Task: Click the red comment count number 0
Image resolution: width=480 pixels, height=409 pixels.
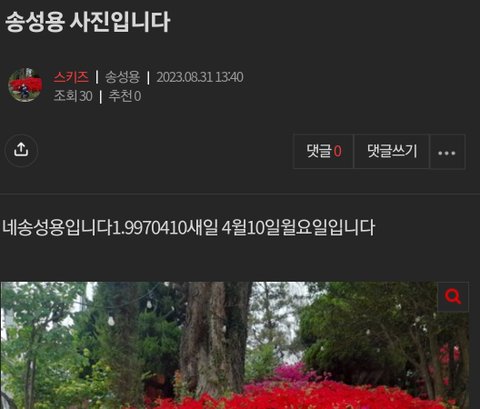Action: coord(337,152)
